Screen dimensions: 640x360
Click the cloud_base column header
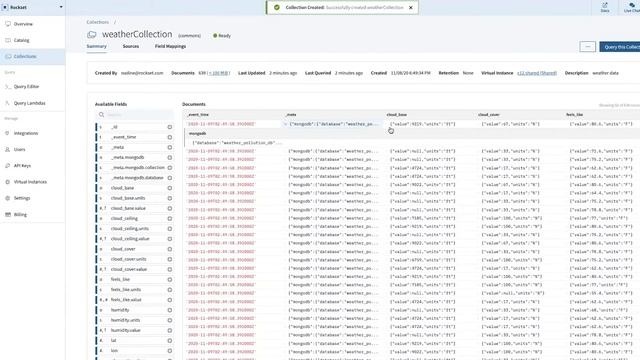pos(397,115)
